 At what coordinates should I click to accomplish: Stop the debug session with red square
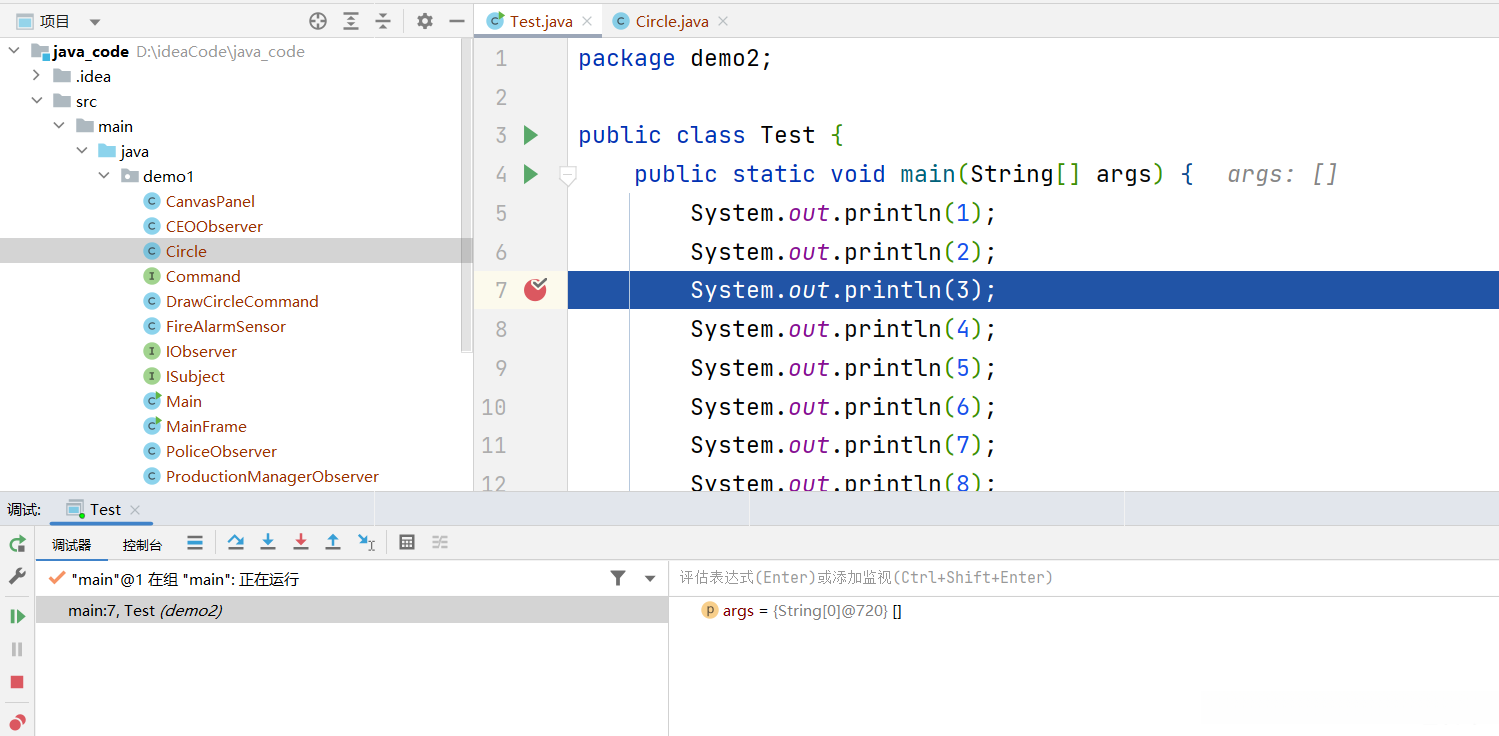pos(17,682)
